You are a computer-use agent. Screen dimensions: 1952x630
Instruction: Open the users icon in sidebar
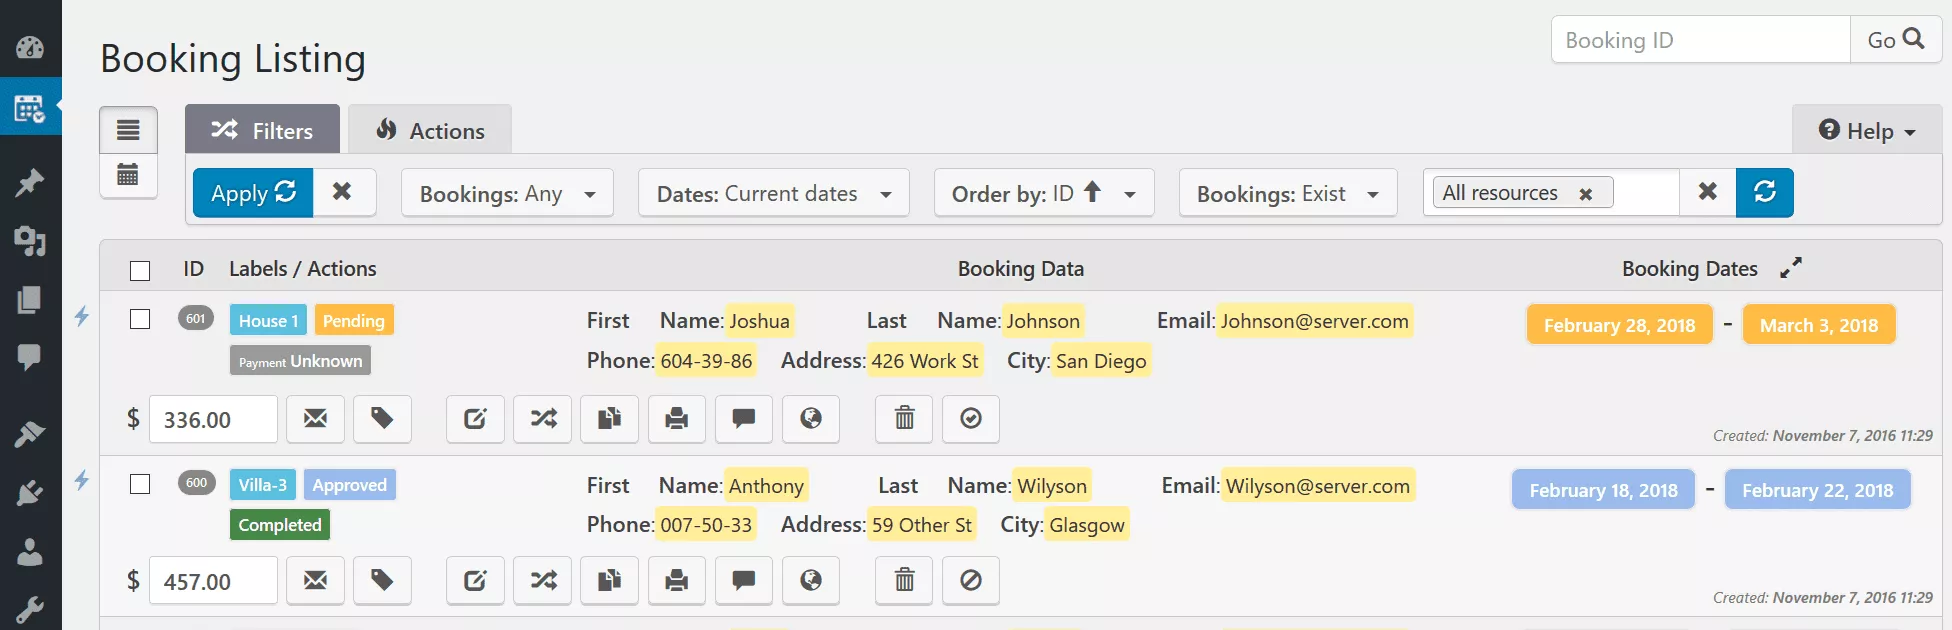[x=30, y=552]
